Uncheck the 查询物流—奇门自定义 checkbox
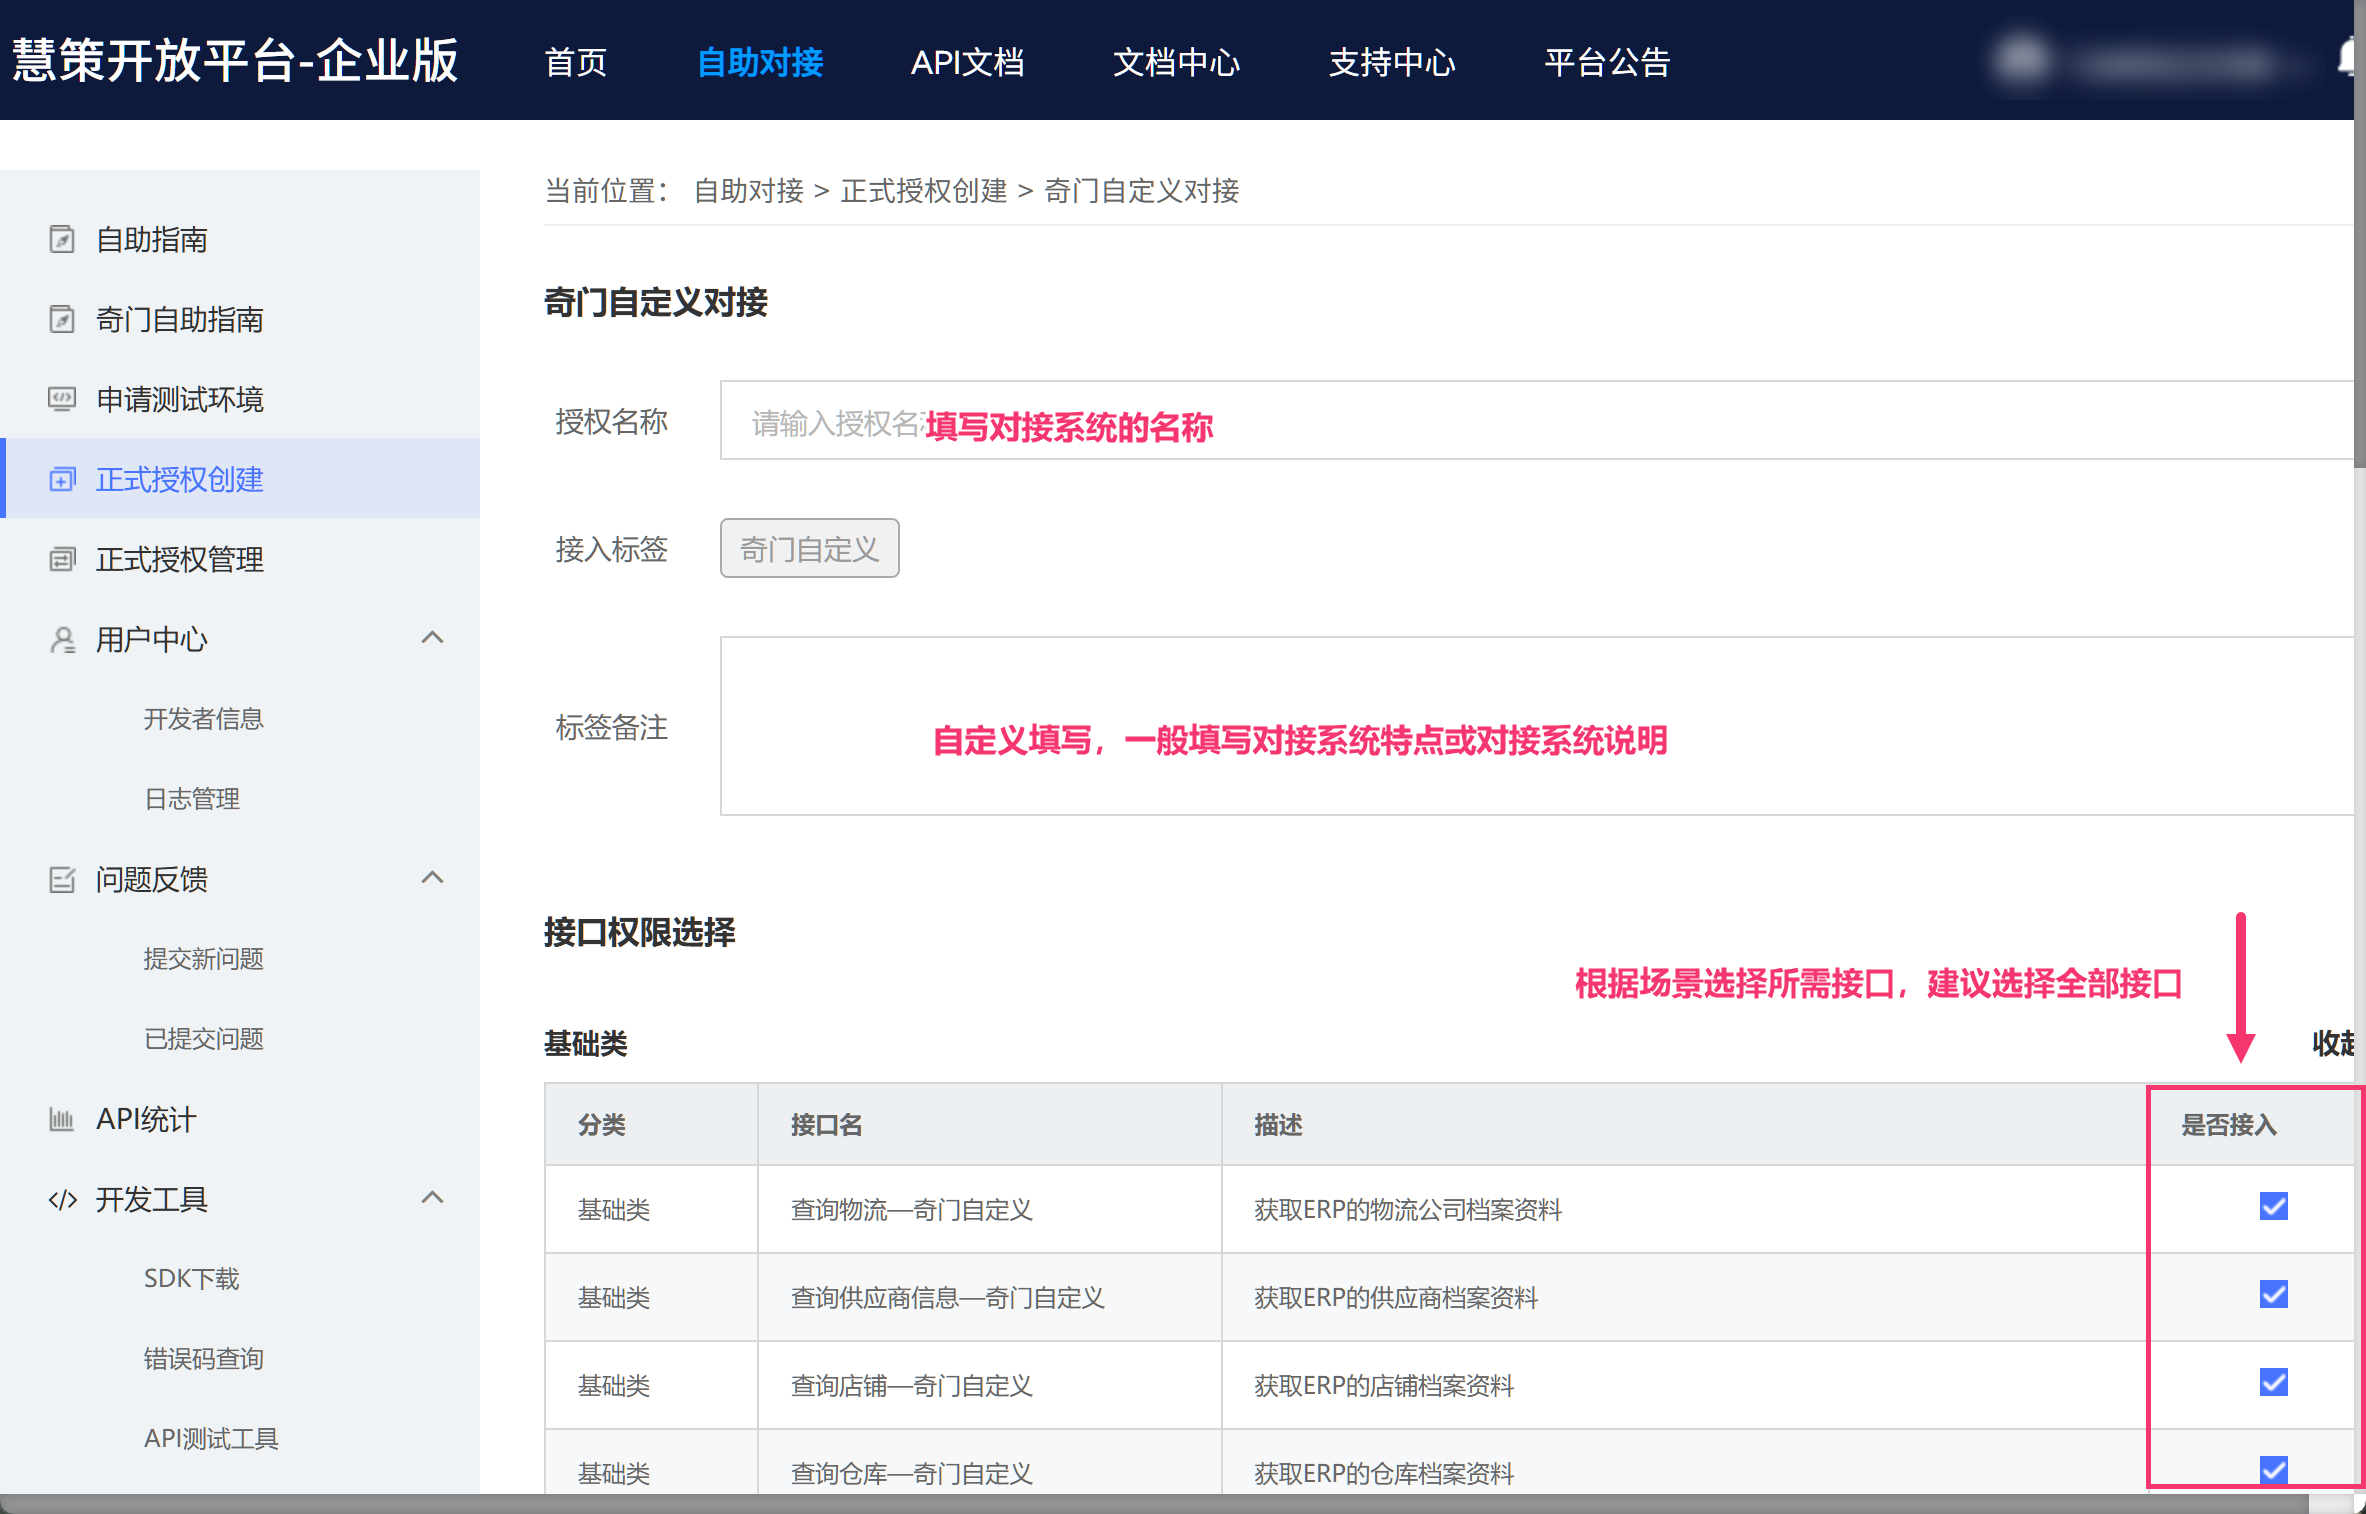The width and height of the screenshot is (2366, 1514). (x=2273, y=1207)
